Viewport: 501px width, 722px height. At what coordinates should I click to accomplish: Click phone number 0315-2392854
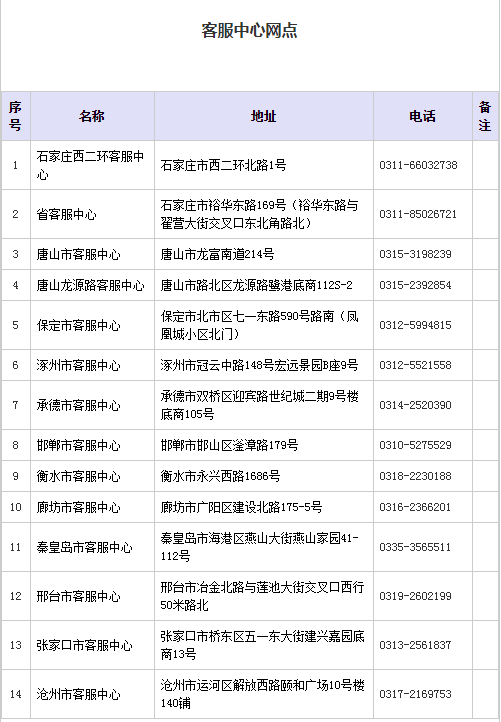[x=415, y=285]
